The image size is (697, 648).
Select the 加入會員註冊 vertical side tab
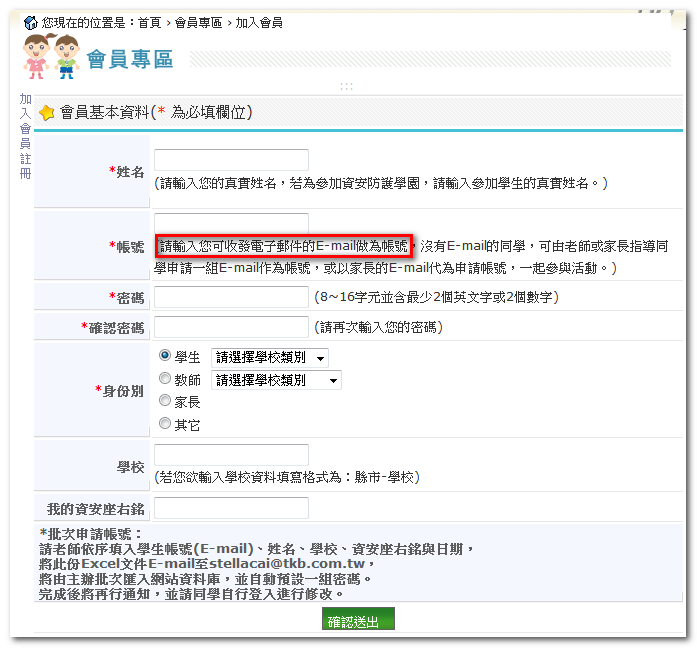tap(25, 136)
